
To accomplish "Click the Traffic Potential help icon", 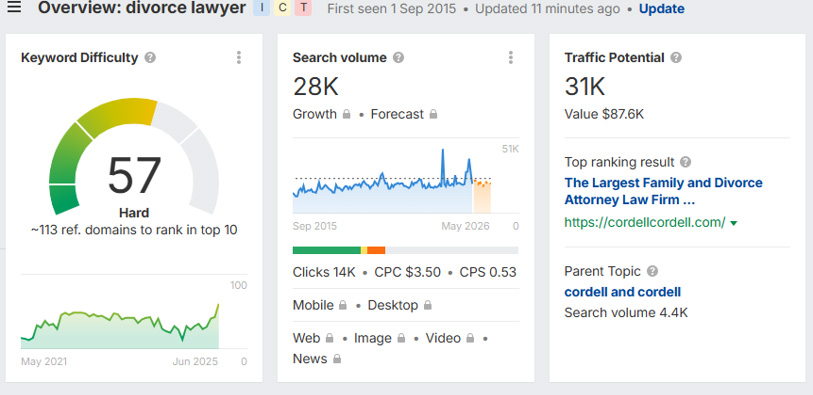I will coord(676,58).
